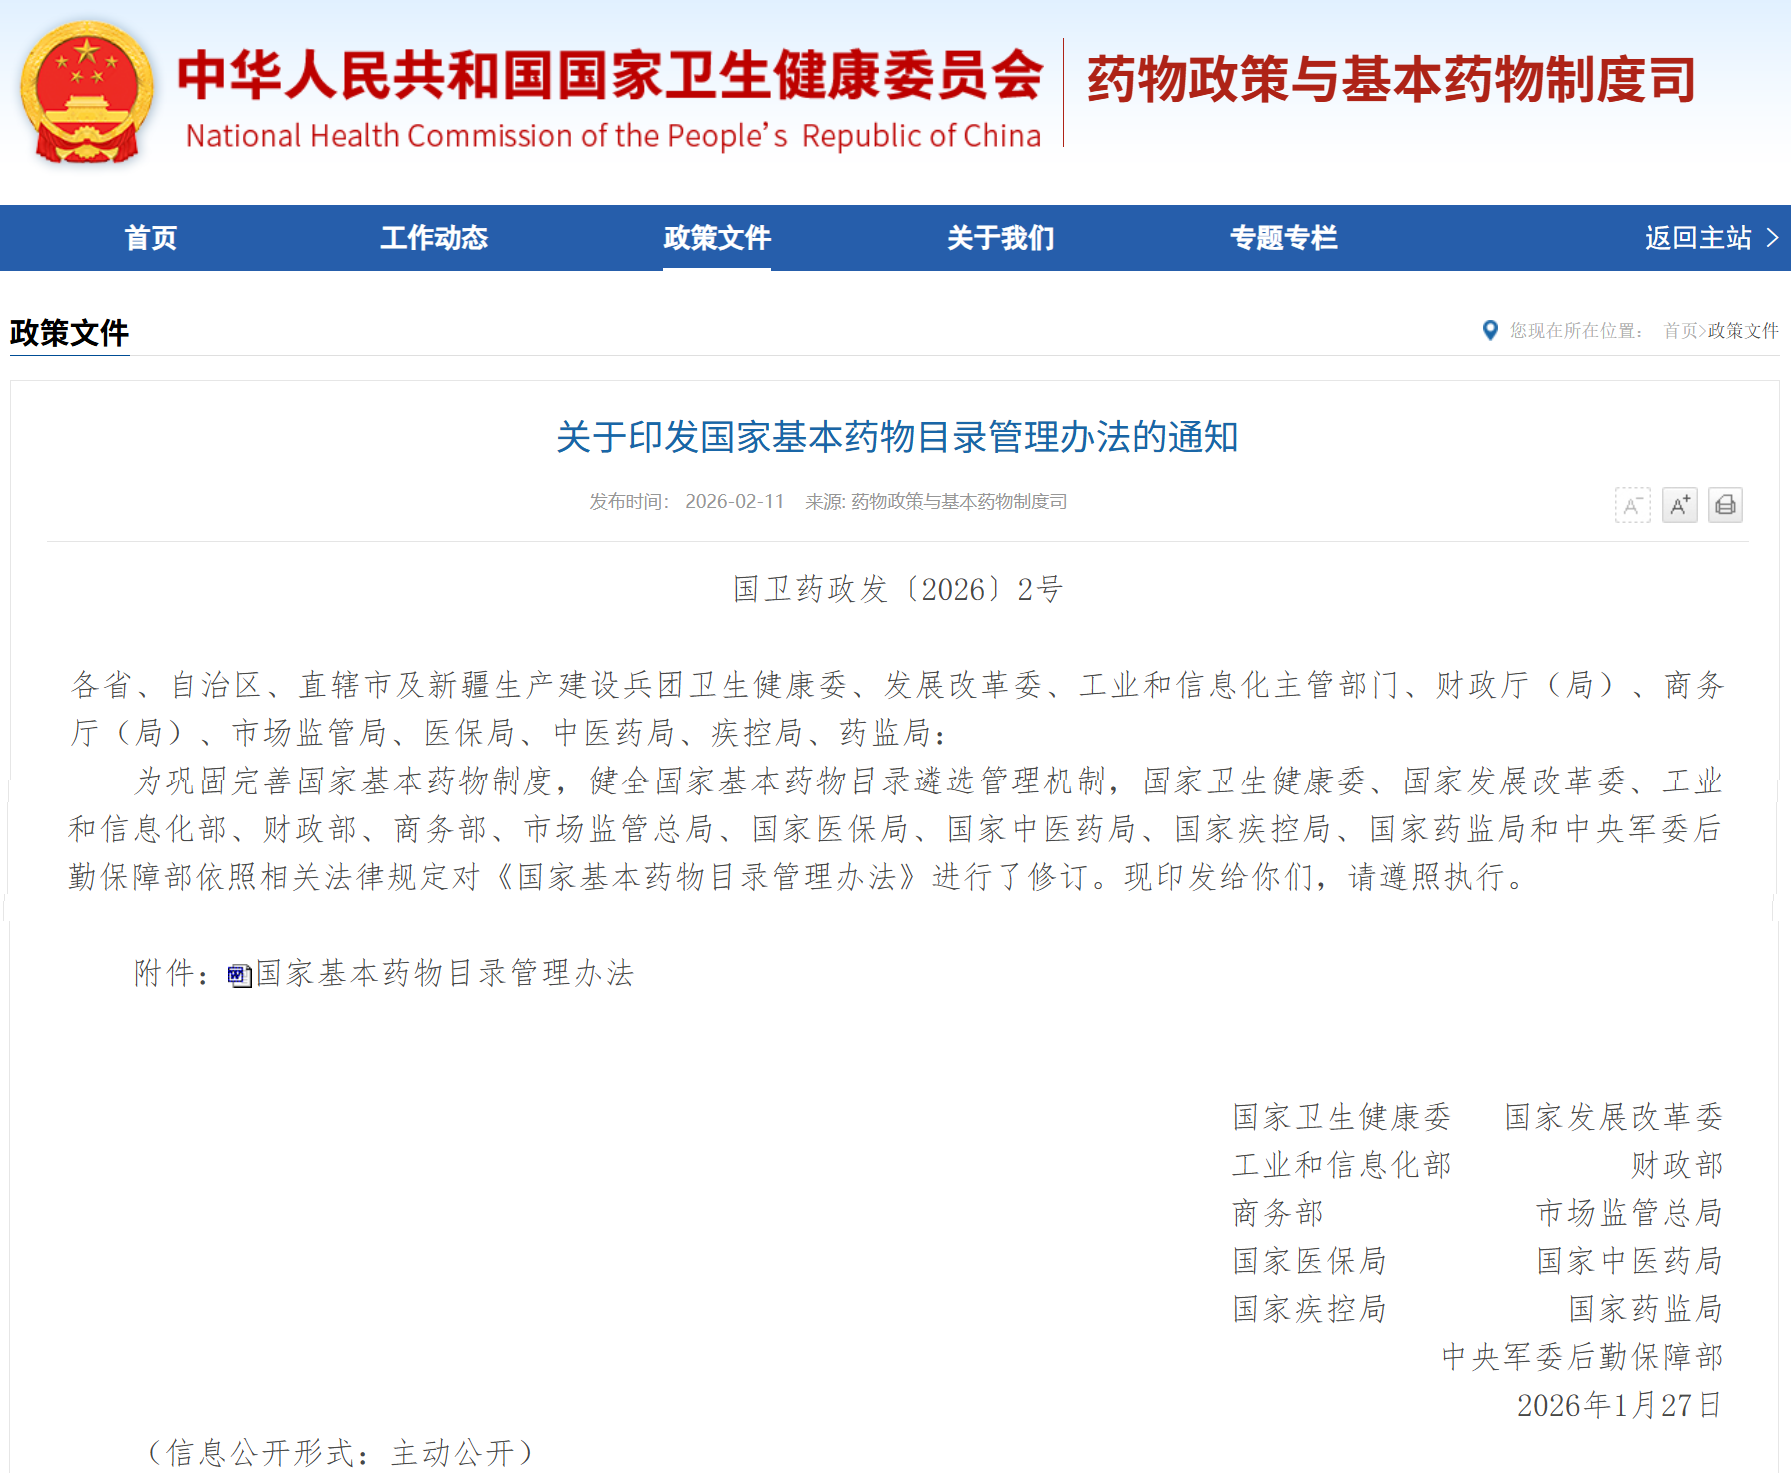This screenshot has height=1473, width=1791.
Task: Click 政策文件 in the breadcrumb trail
Action: [x=1743, y=331]
